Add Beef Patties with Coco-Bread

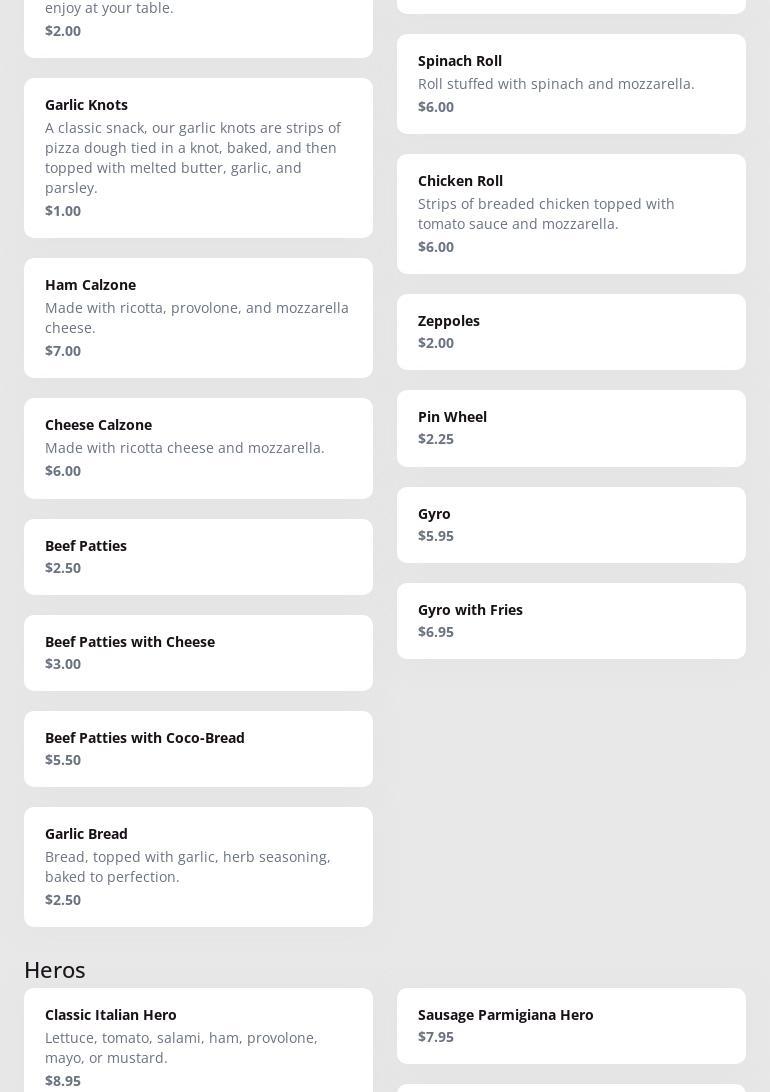pos(198,748)
